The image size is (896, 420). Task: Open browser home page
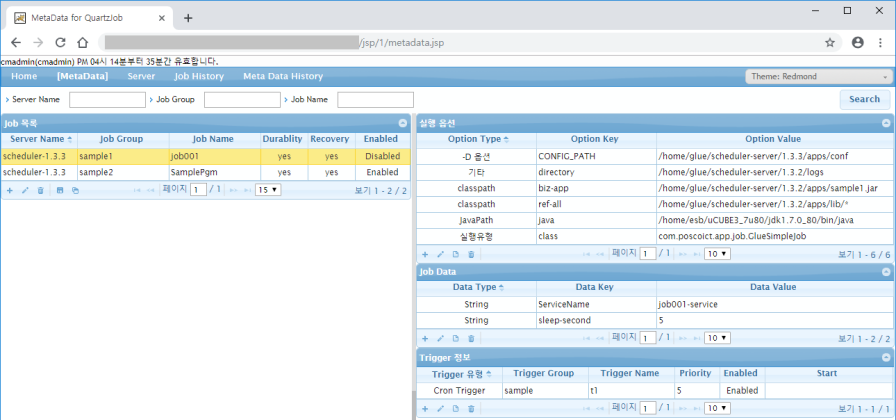click(83, 42)
